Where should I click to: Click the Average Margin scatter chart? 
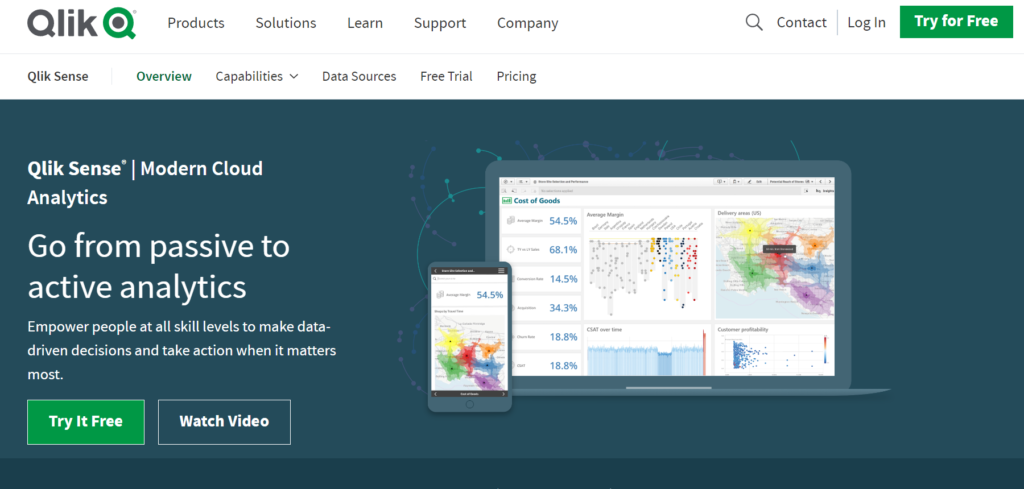click(647, 264)
